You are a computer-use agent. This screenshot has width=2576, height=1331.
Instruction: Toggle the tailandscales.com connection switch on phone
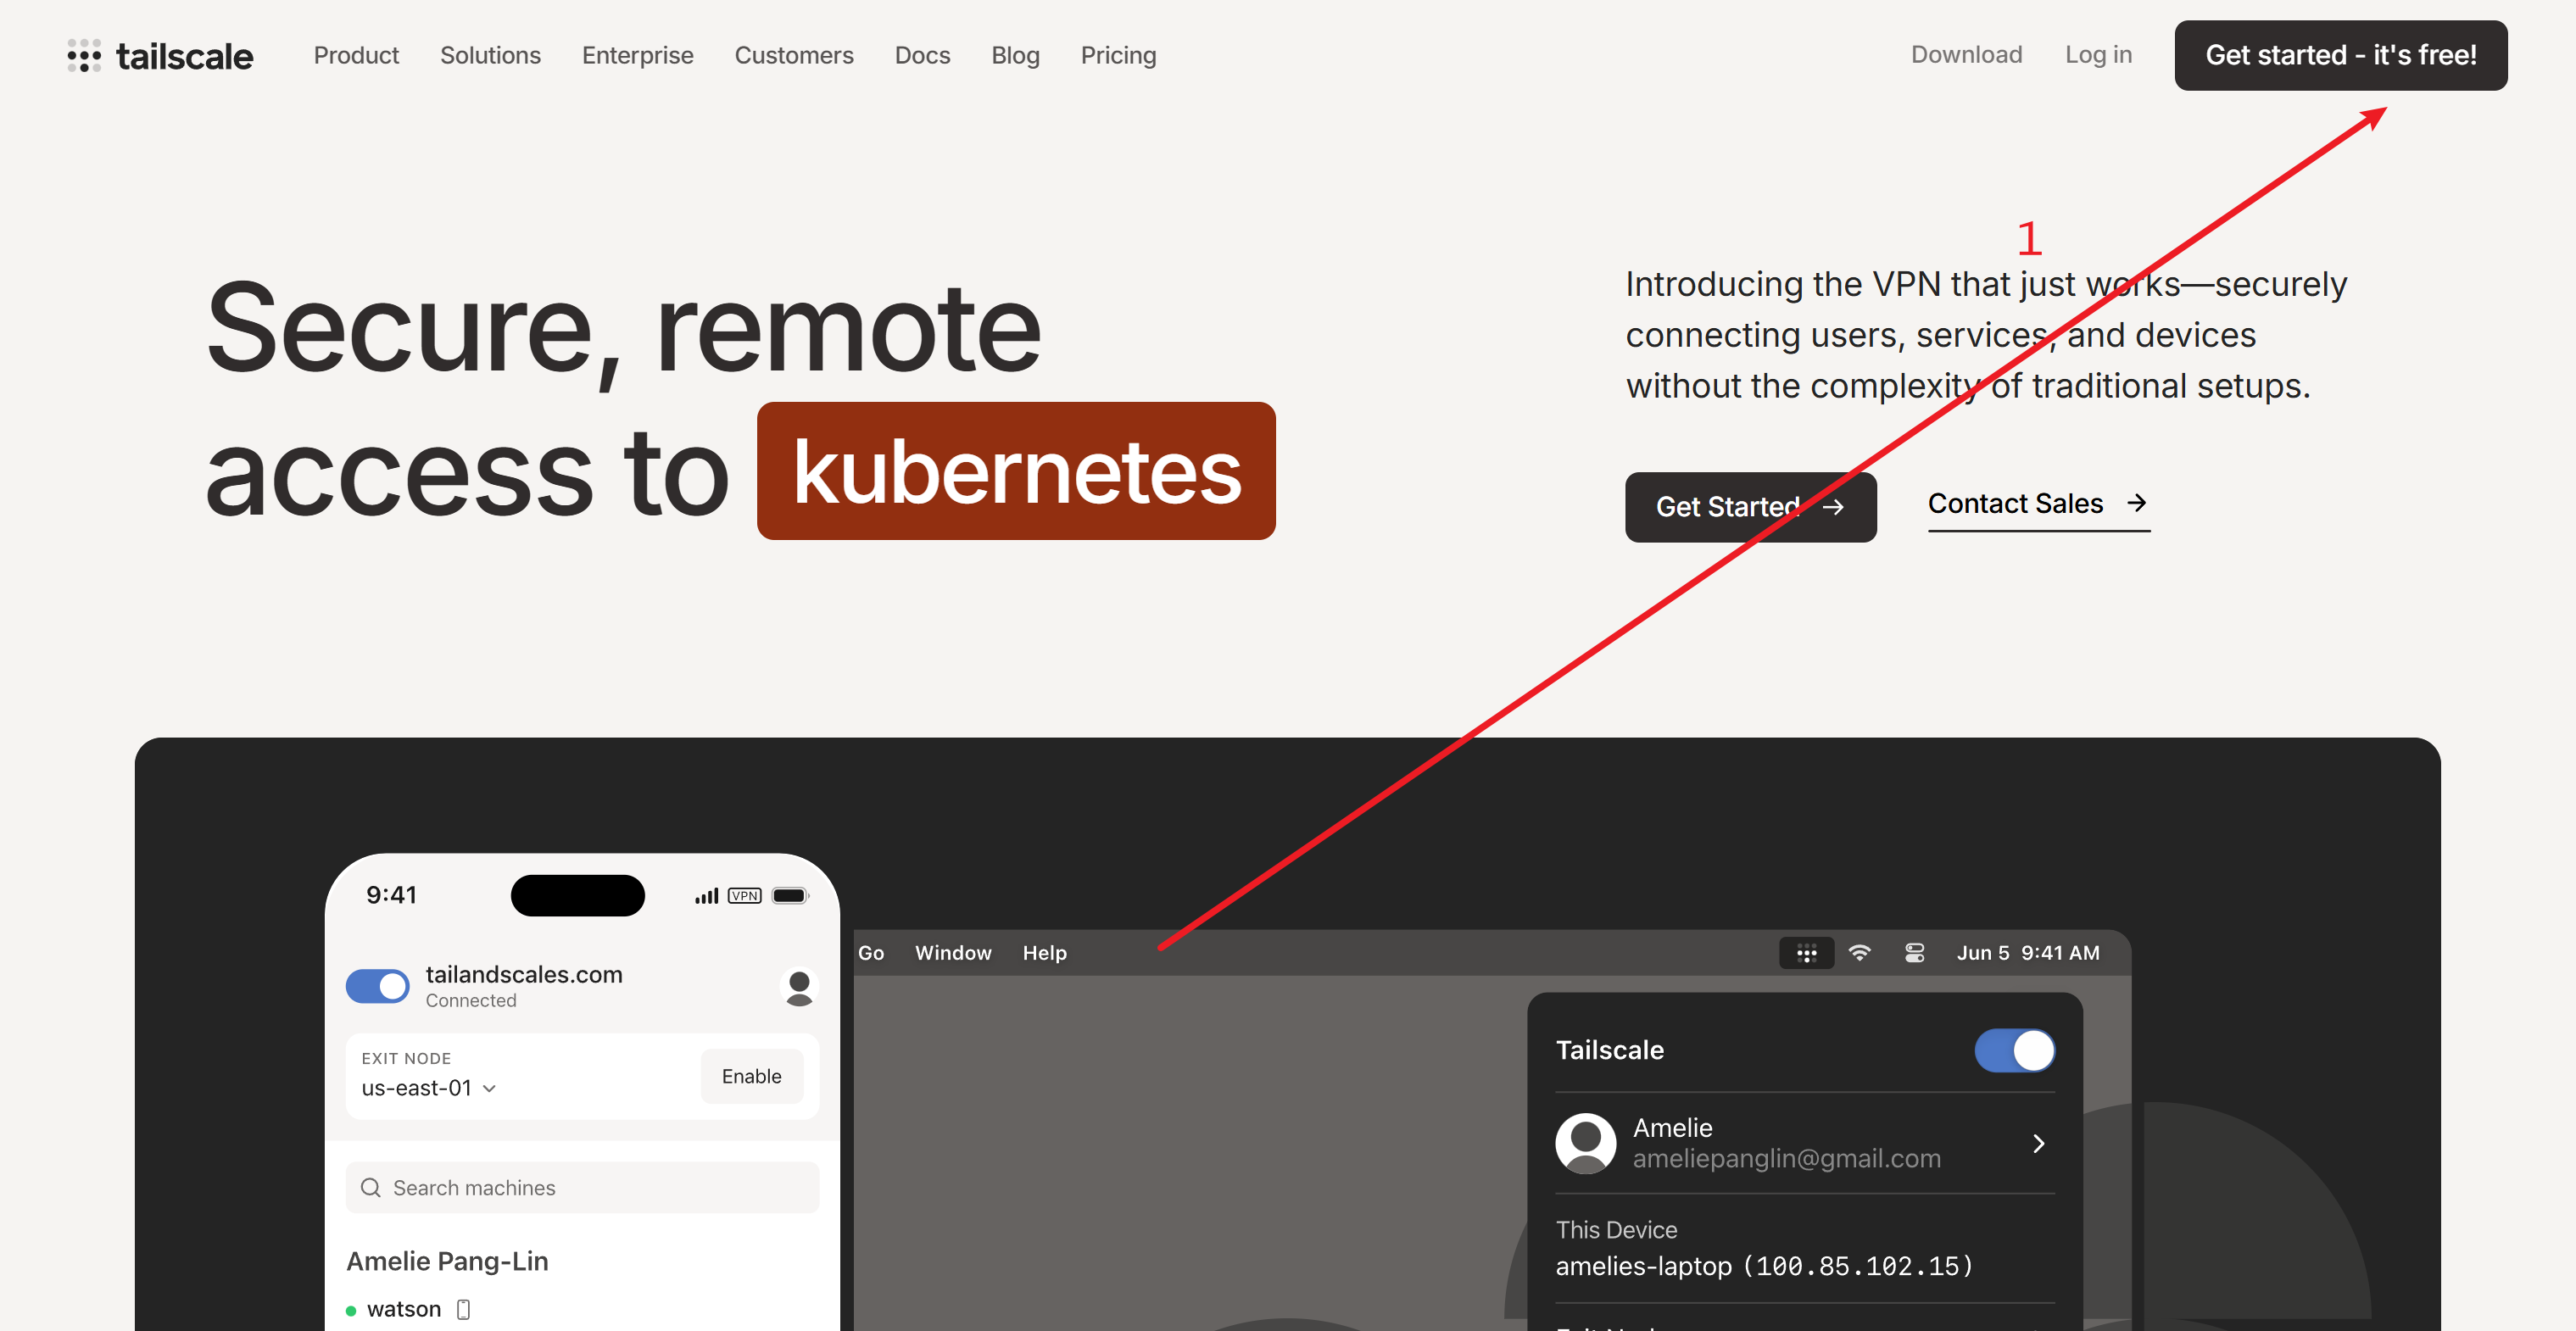click(377, 986)
